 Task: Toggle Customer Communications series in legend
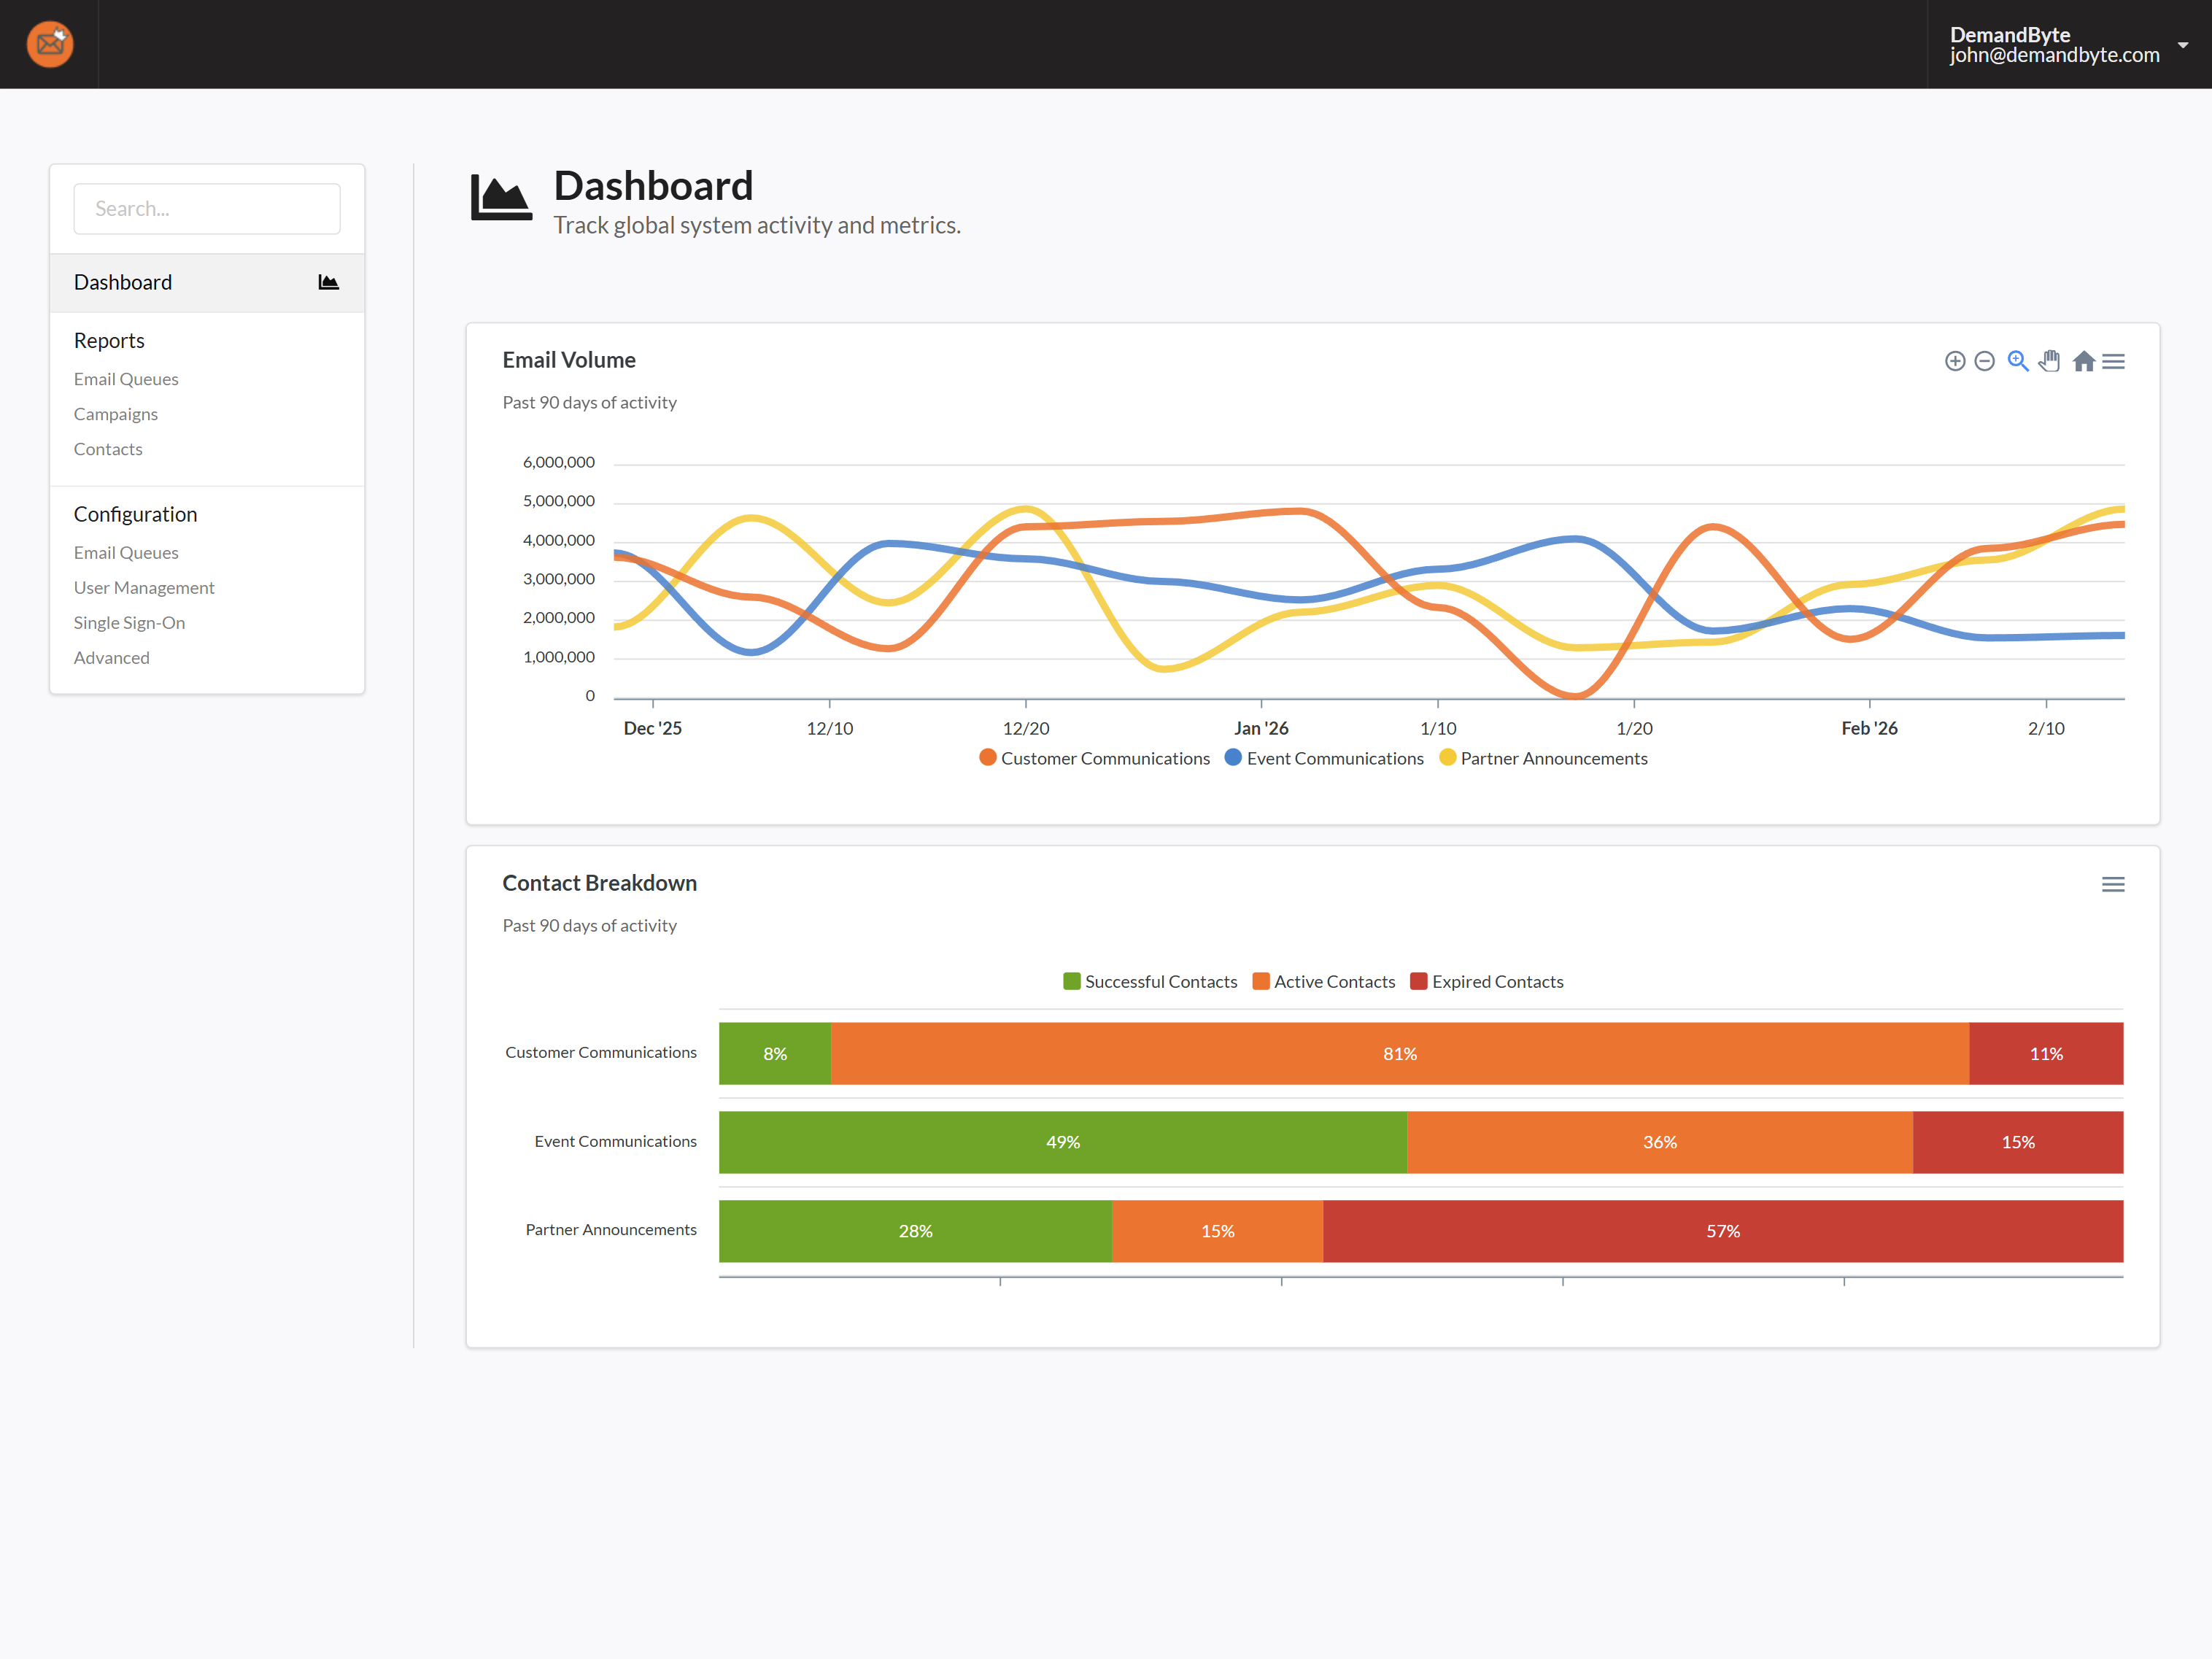pos(1104,758)
